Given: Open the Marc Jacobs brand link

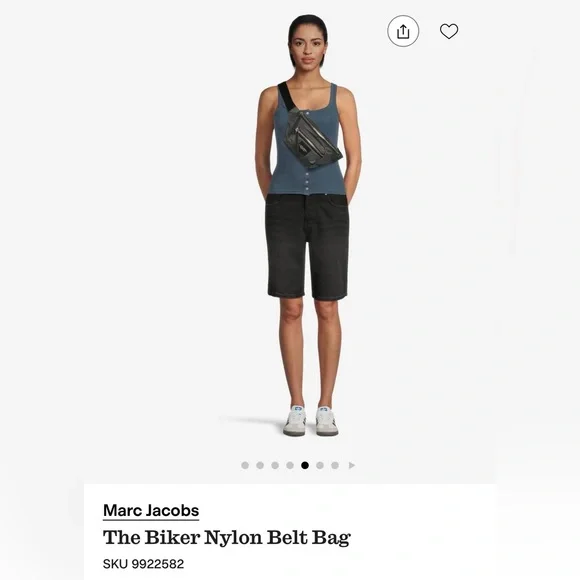Looking at the screenshot, I should coord(151,511).
